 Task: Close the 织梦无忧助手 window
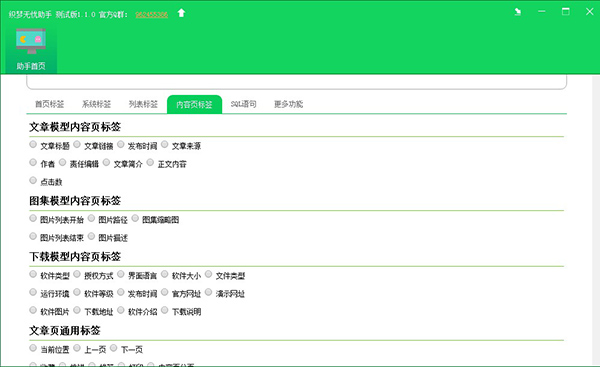tap(590, 11)
